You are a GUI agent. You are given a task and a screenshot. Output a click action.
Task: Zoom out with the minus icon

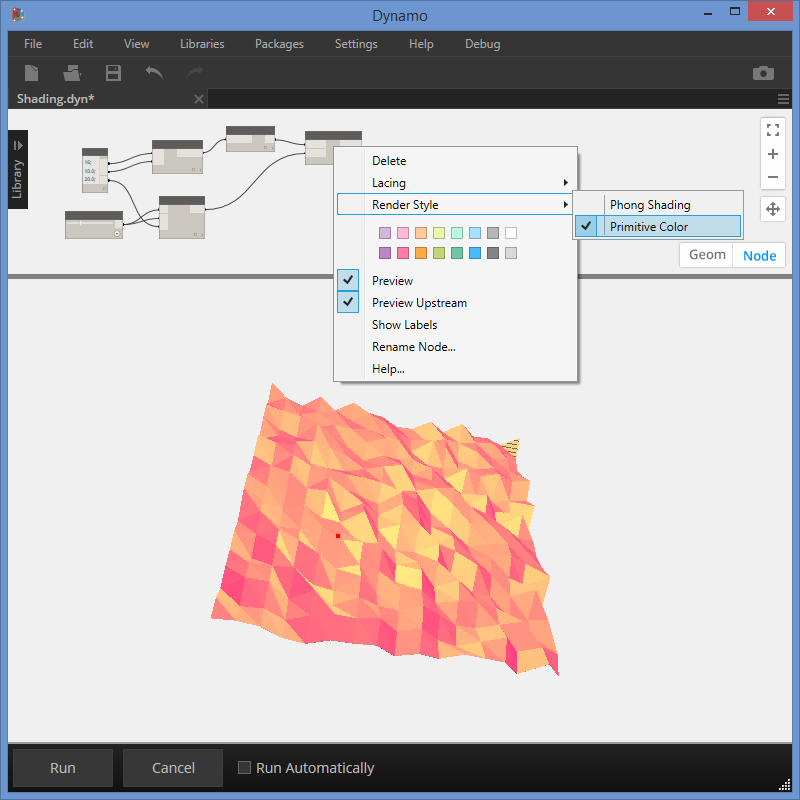point(772,177)
